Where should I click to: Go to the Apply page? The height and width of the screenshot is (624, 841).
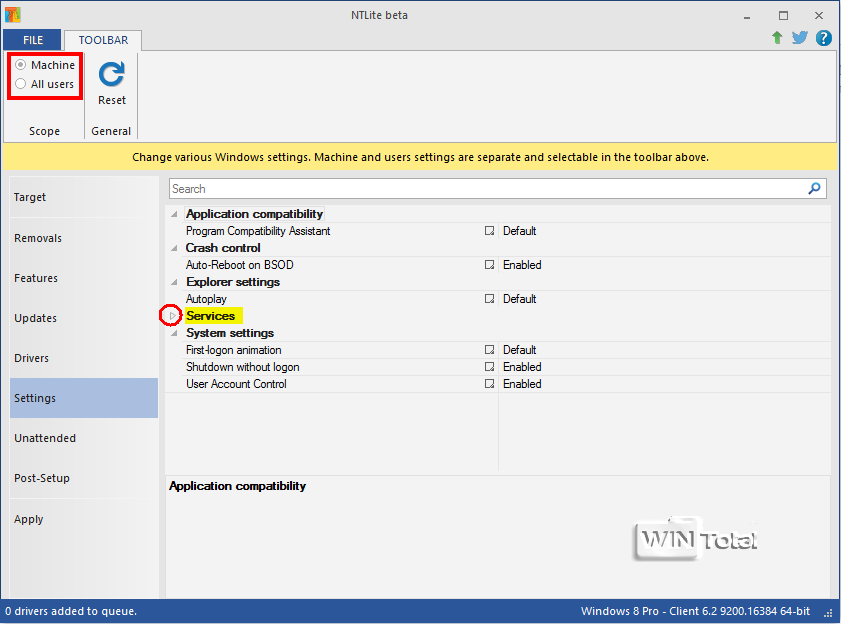[x=84, y=519]
